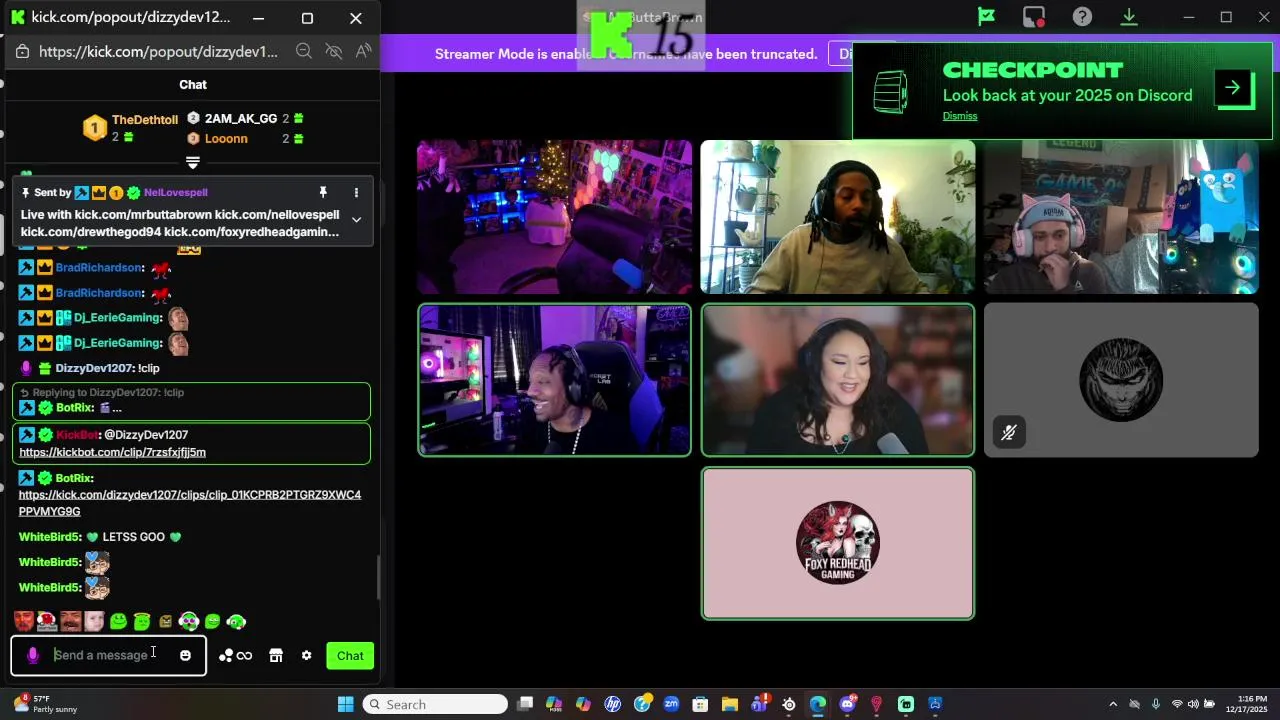Image resolution: width=1280 pixels, height=720 pixels.
Task: Click Discord download update arrow icon
Action: pyautogui.click(x=1129, y=17)
